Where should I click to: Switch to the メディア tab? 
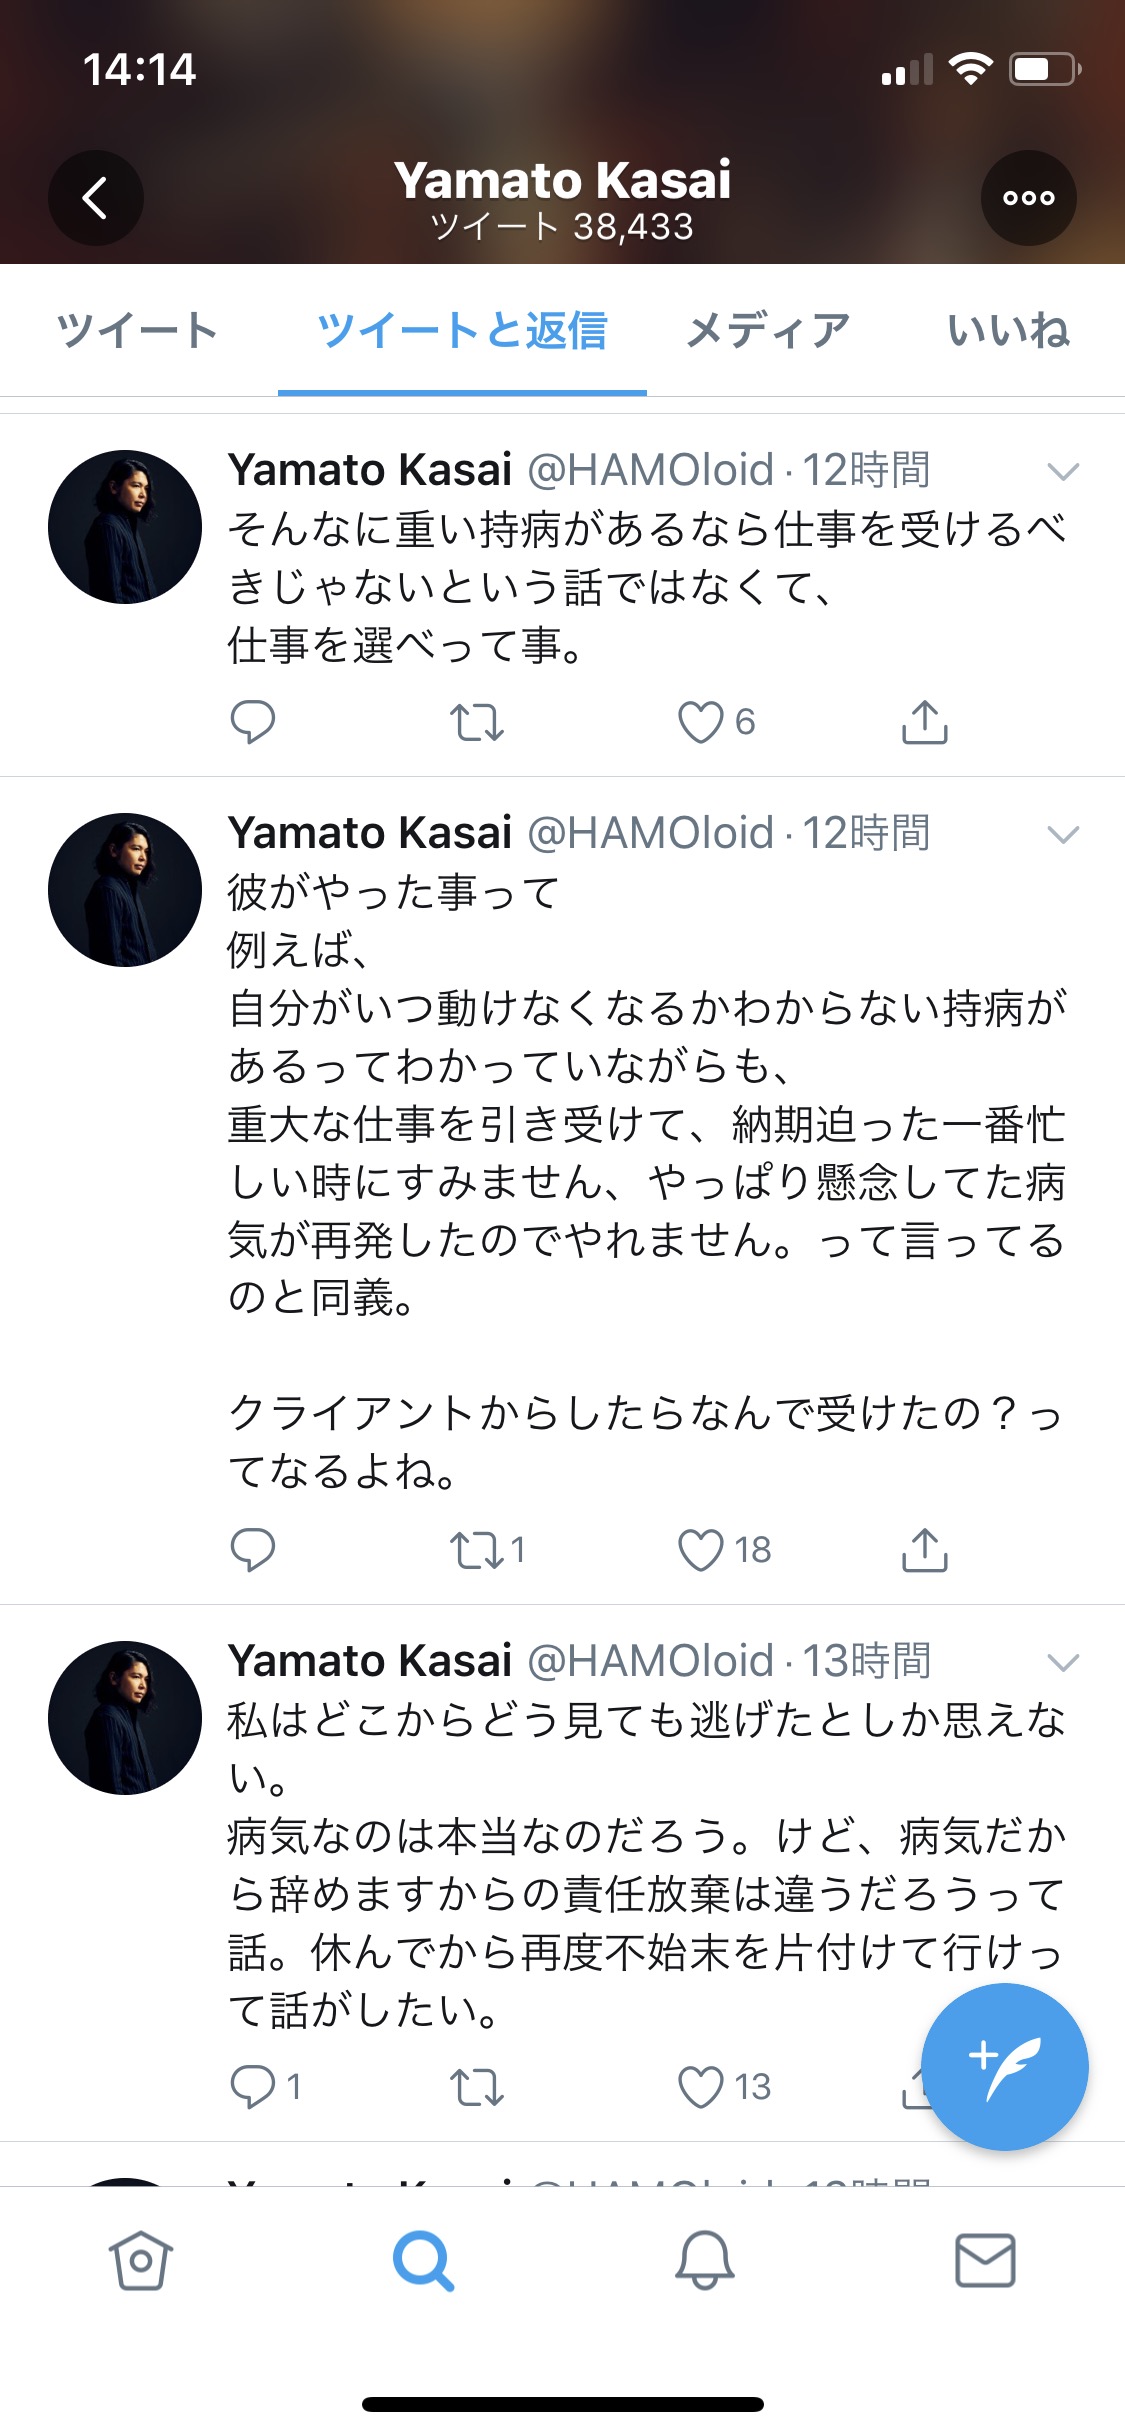click(768, 330)
